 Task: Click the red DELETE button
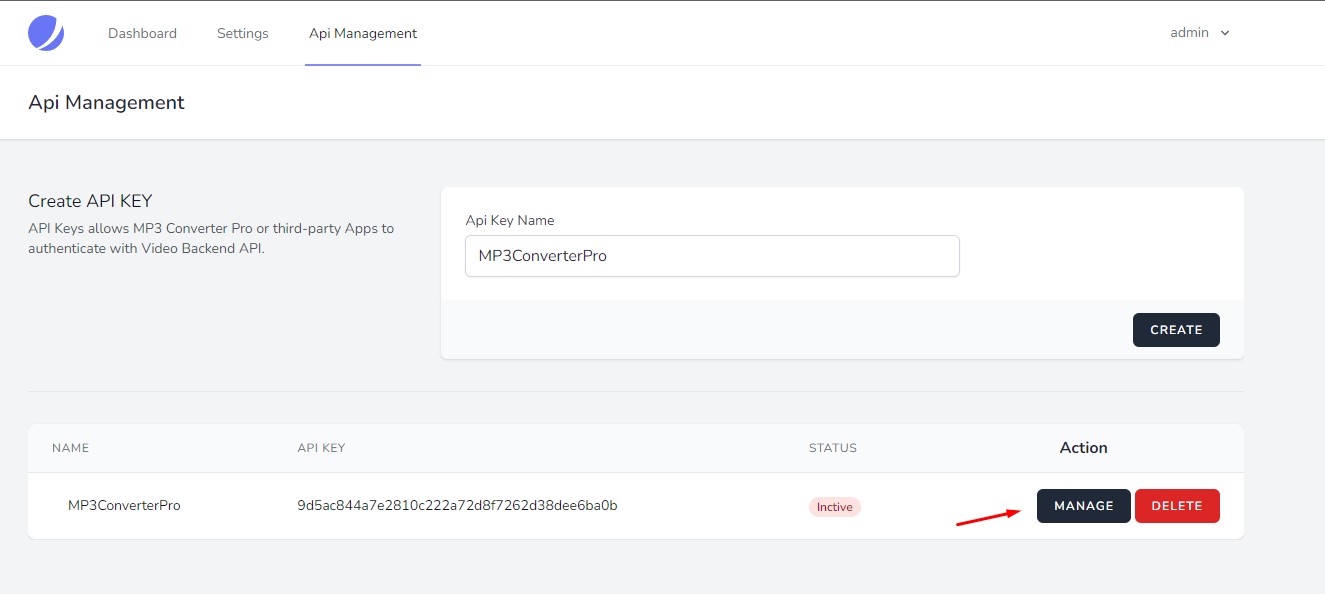pyautogui.click(x=1177, y=506)
